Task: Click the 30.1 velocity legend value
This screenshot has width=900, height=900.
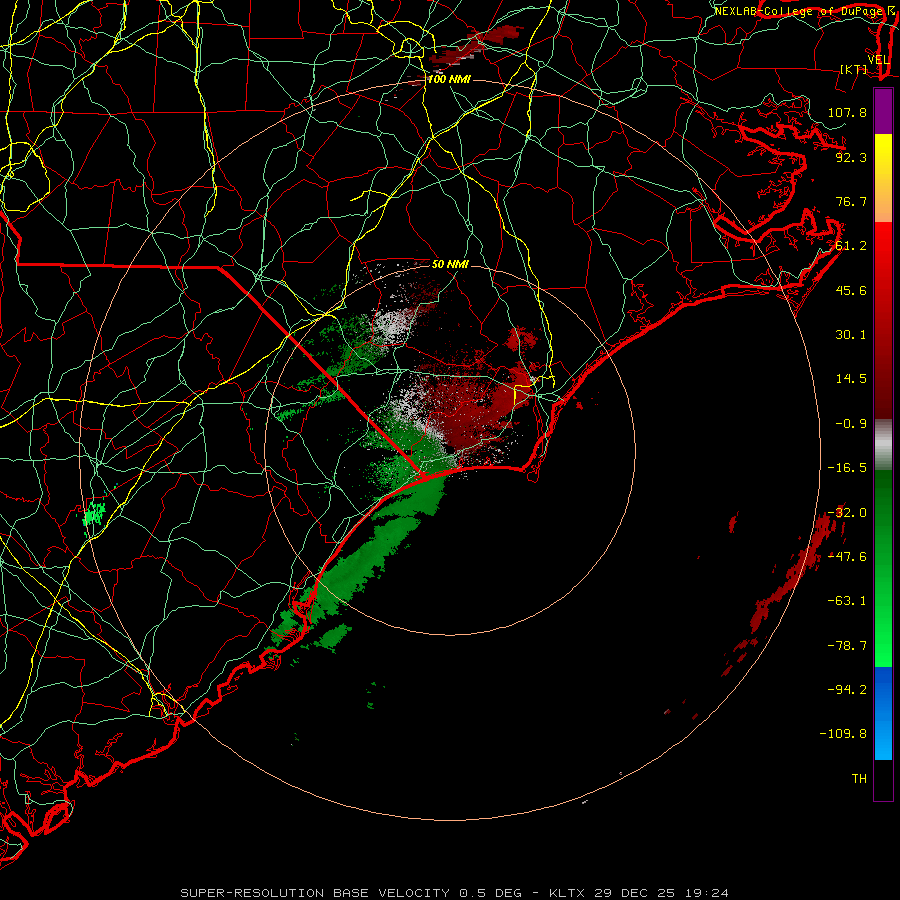Action: coord(851,335)
